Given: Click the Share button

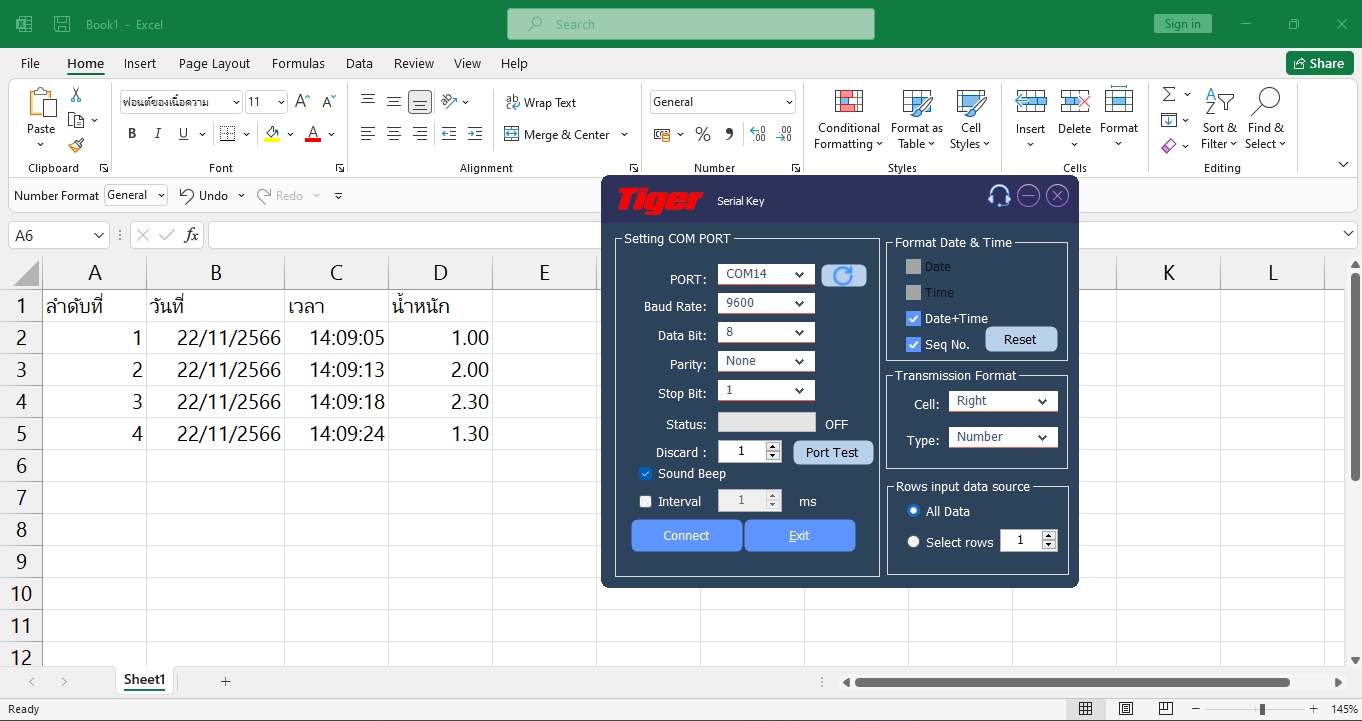Looking at the screenshot, I should pos(1319,63).
